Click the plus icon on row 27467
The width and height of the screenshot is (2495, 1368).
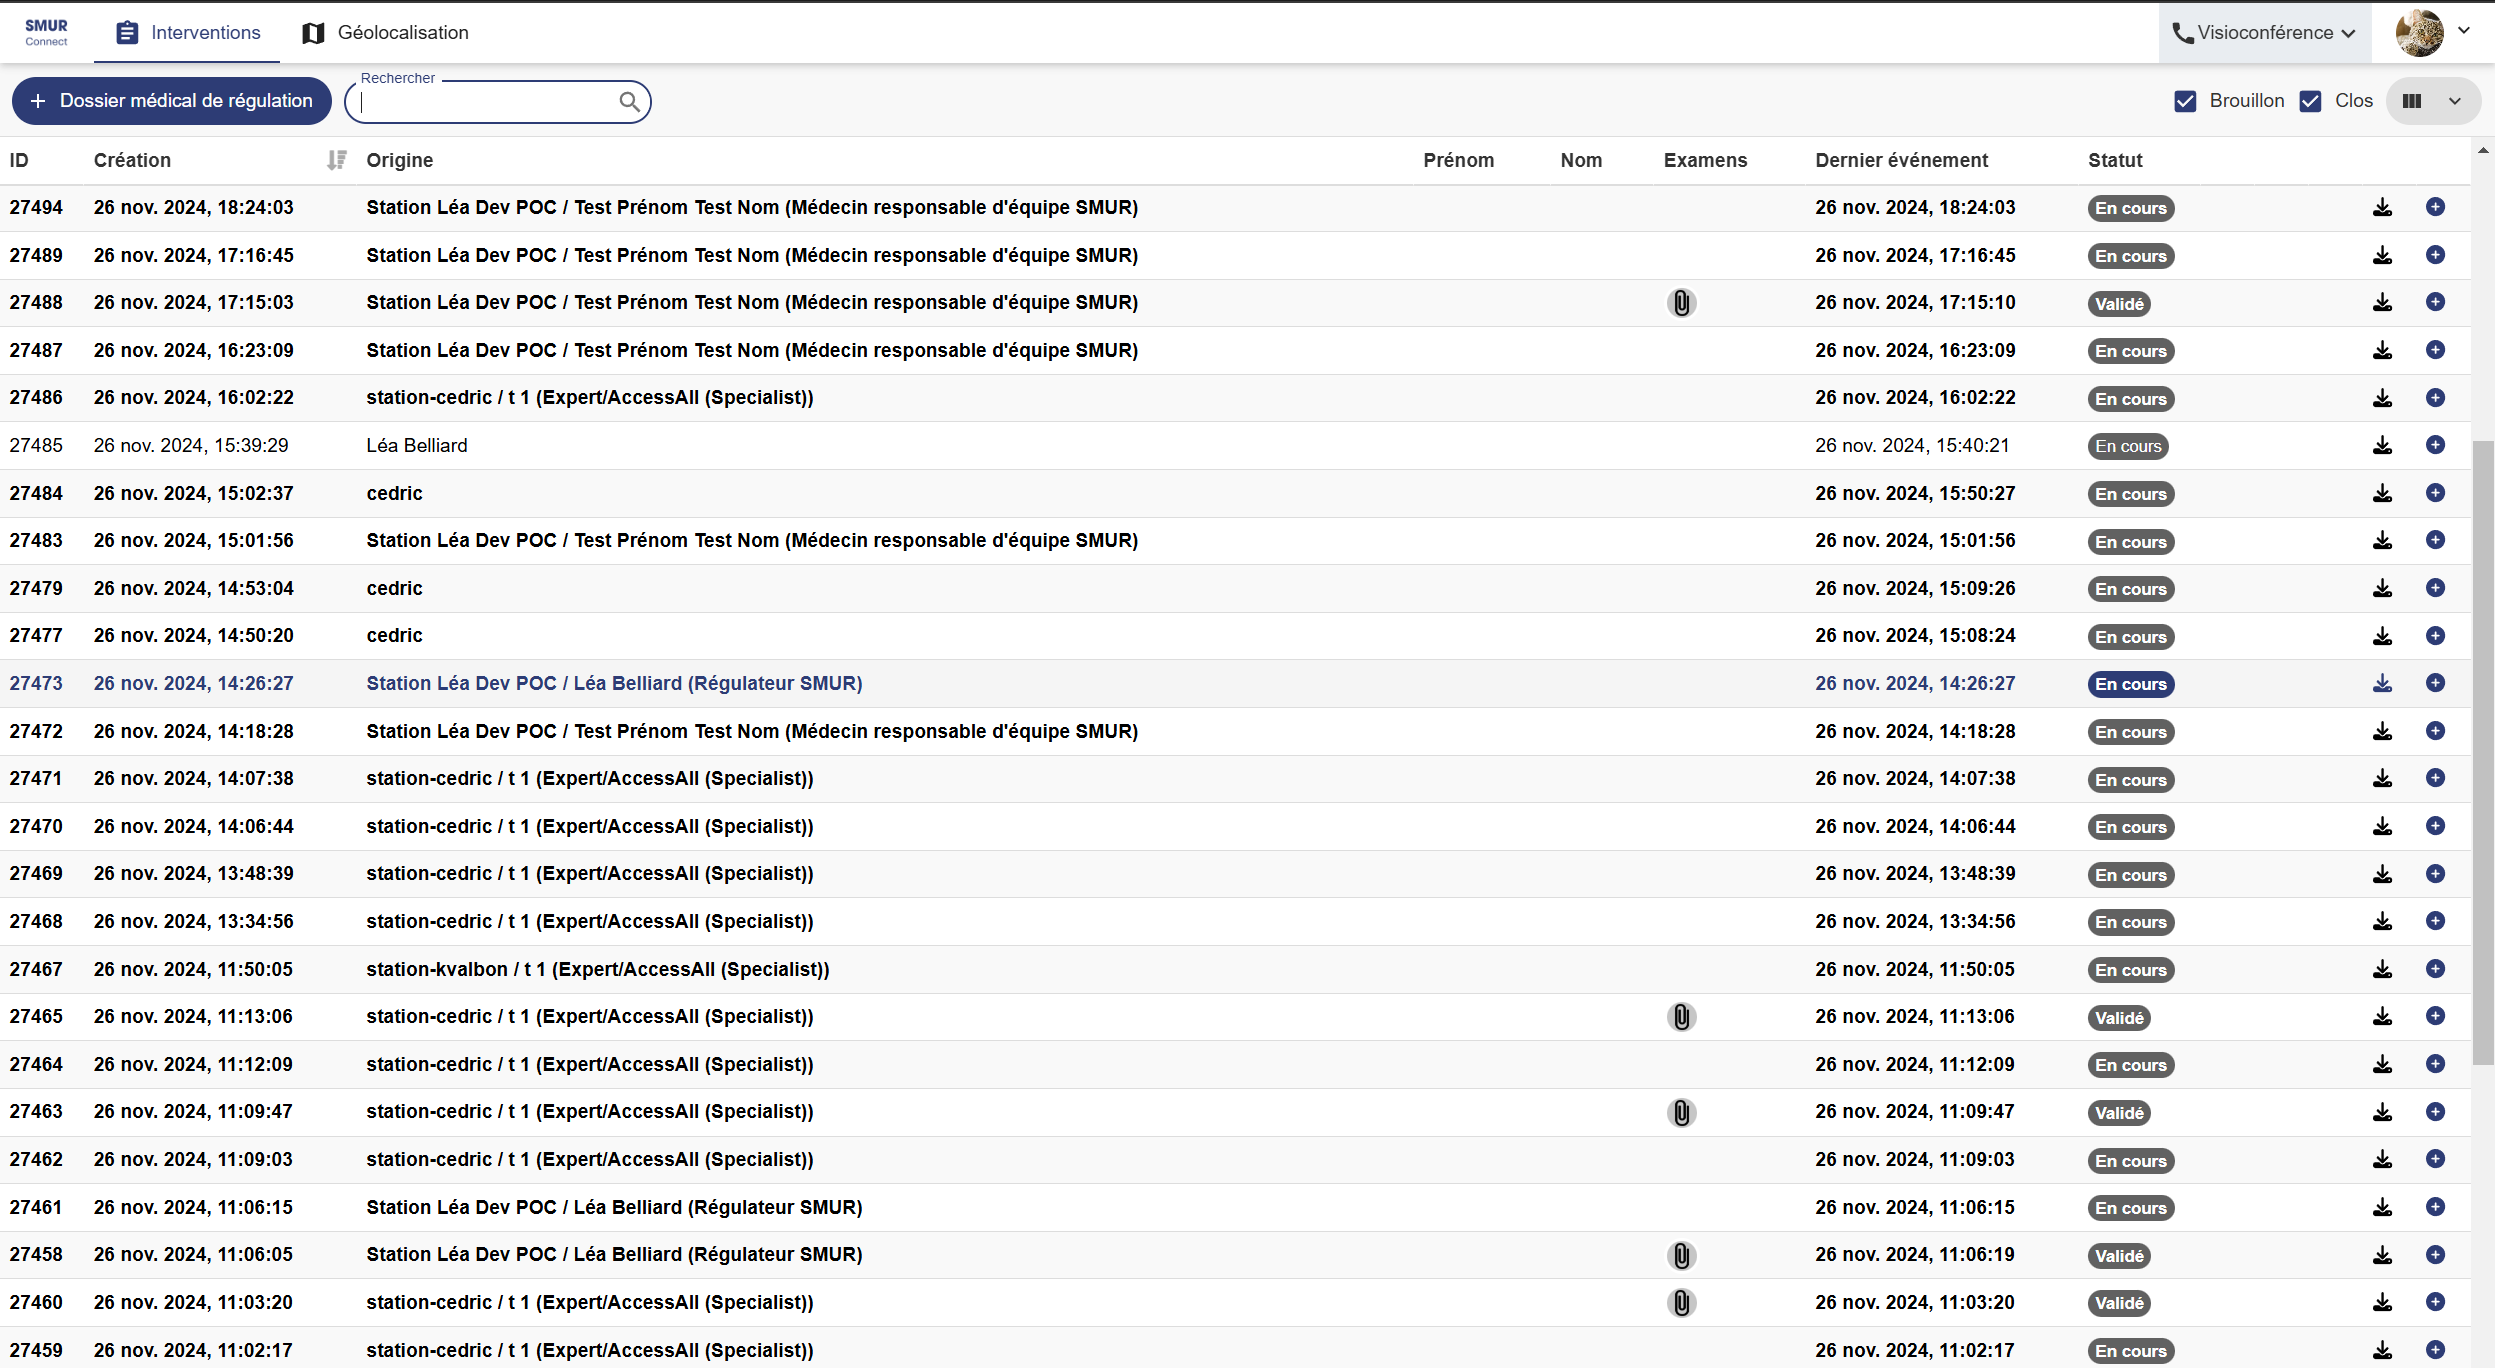[x=2435, y=969]
